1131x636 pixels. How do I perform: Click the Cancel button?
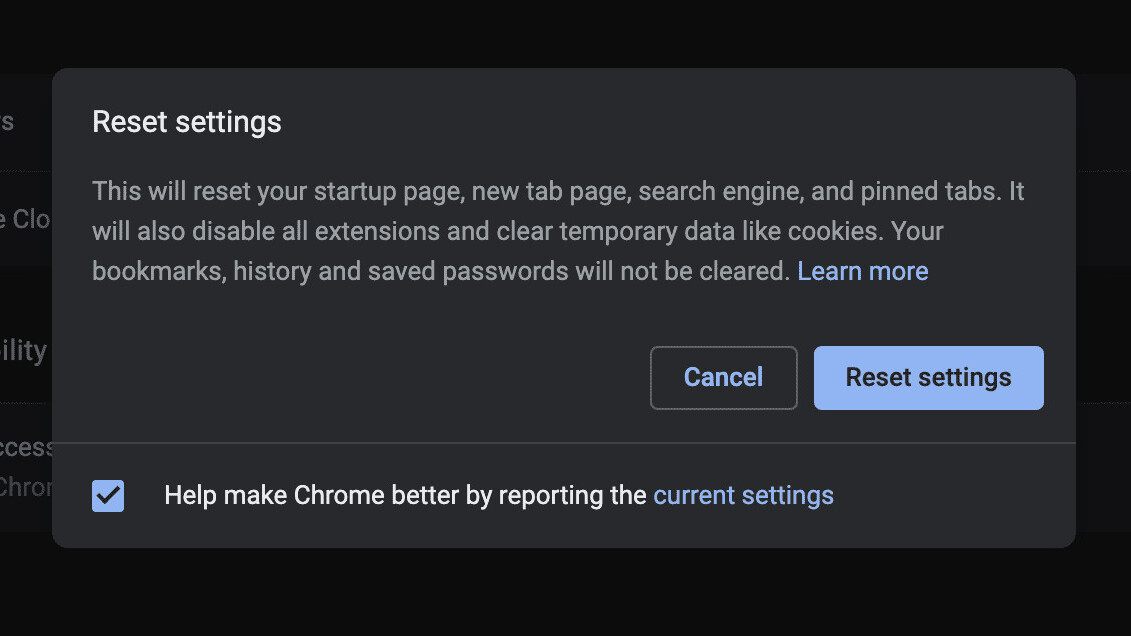[x=723, y=377]
